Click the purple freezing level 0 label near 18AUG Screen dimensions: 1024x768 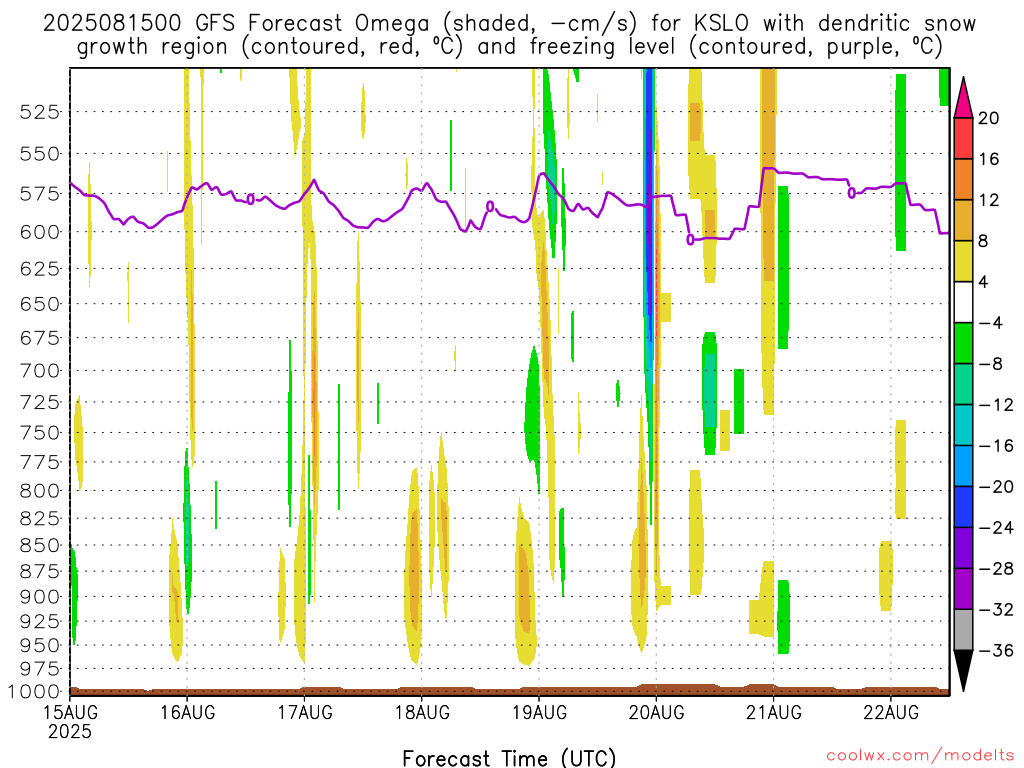[490, 206]
